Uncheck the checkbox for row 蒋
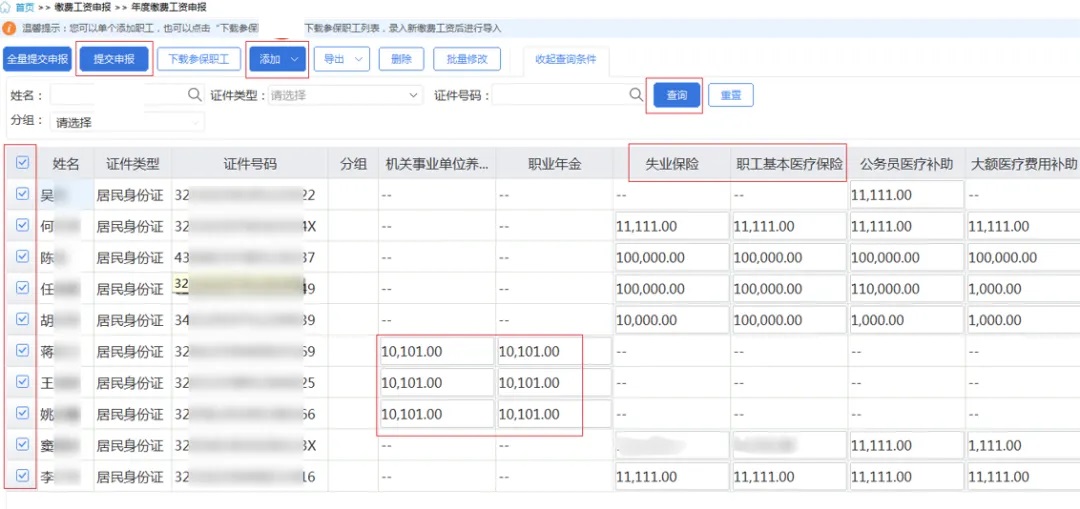 [x=23, y=351]
